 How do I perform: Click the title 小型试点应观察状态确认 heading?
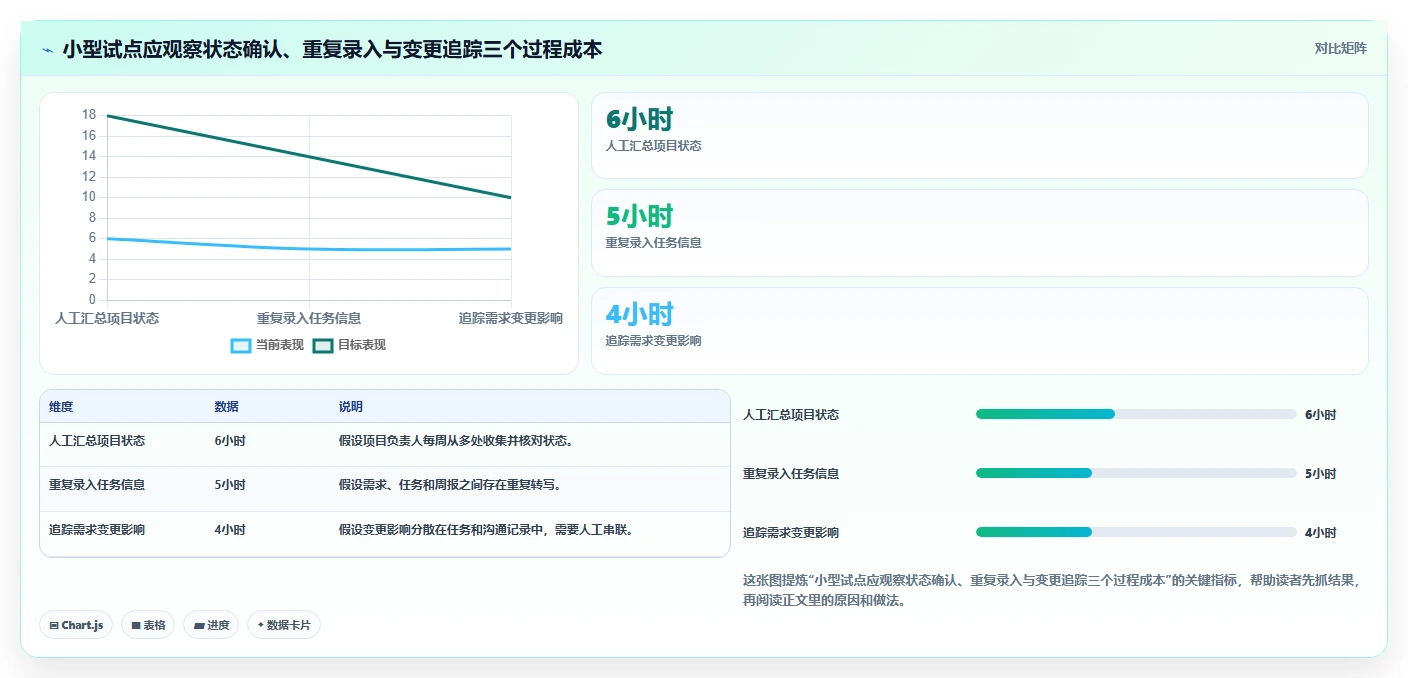click(x=332, y=49)
